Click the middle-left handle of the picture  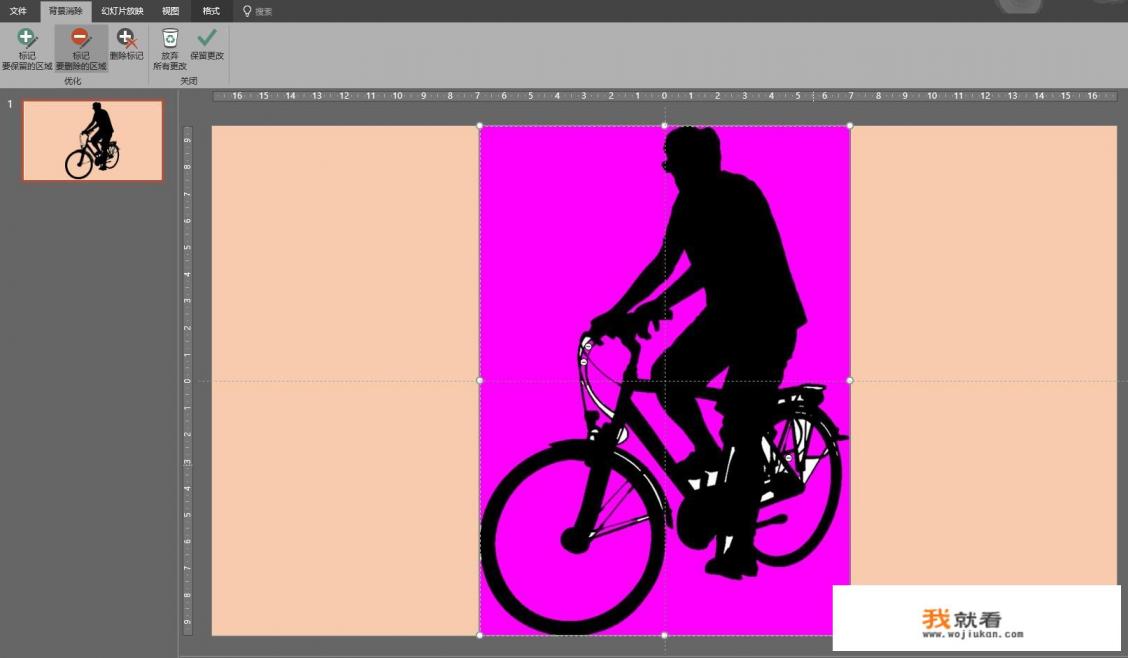[480, 380]
